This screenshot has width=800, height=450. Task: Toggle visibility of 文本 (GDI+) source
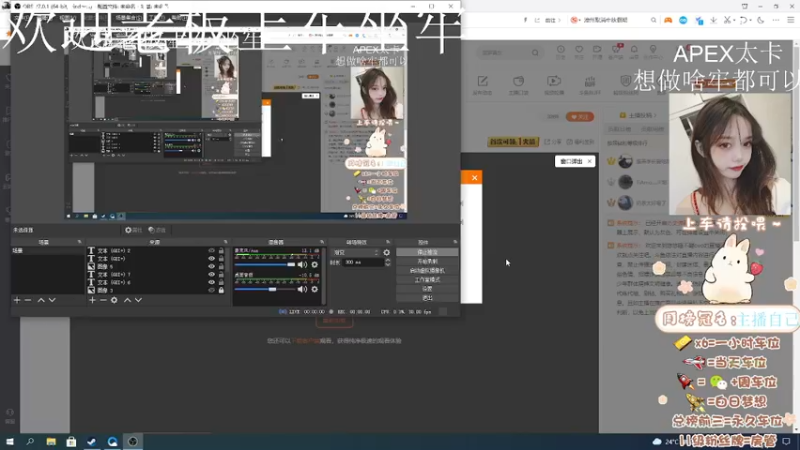[211, 259]
